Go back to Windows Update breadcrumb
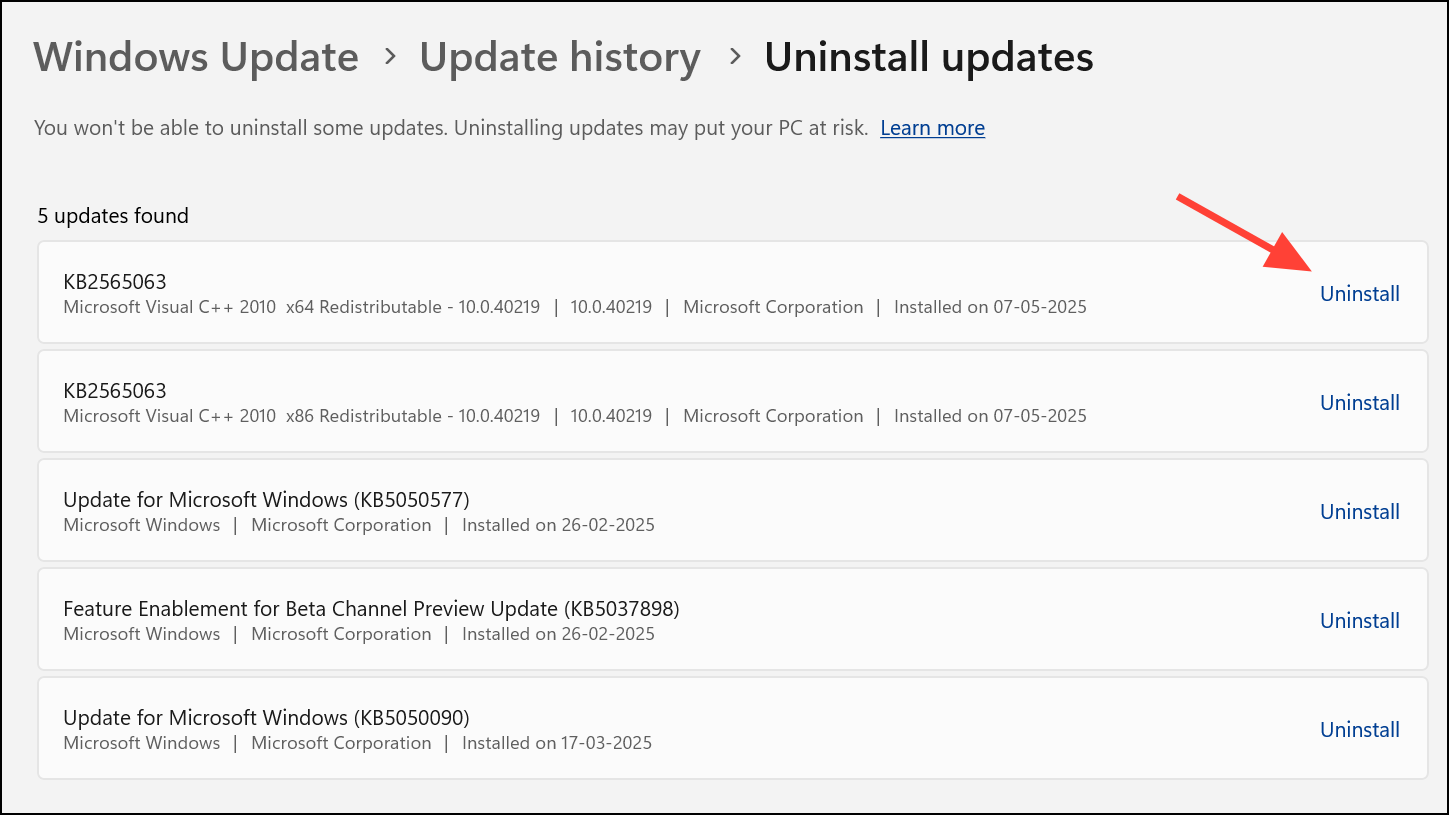This screenshot has width=1449, height=815. [x=196, y=57]
